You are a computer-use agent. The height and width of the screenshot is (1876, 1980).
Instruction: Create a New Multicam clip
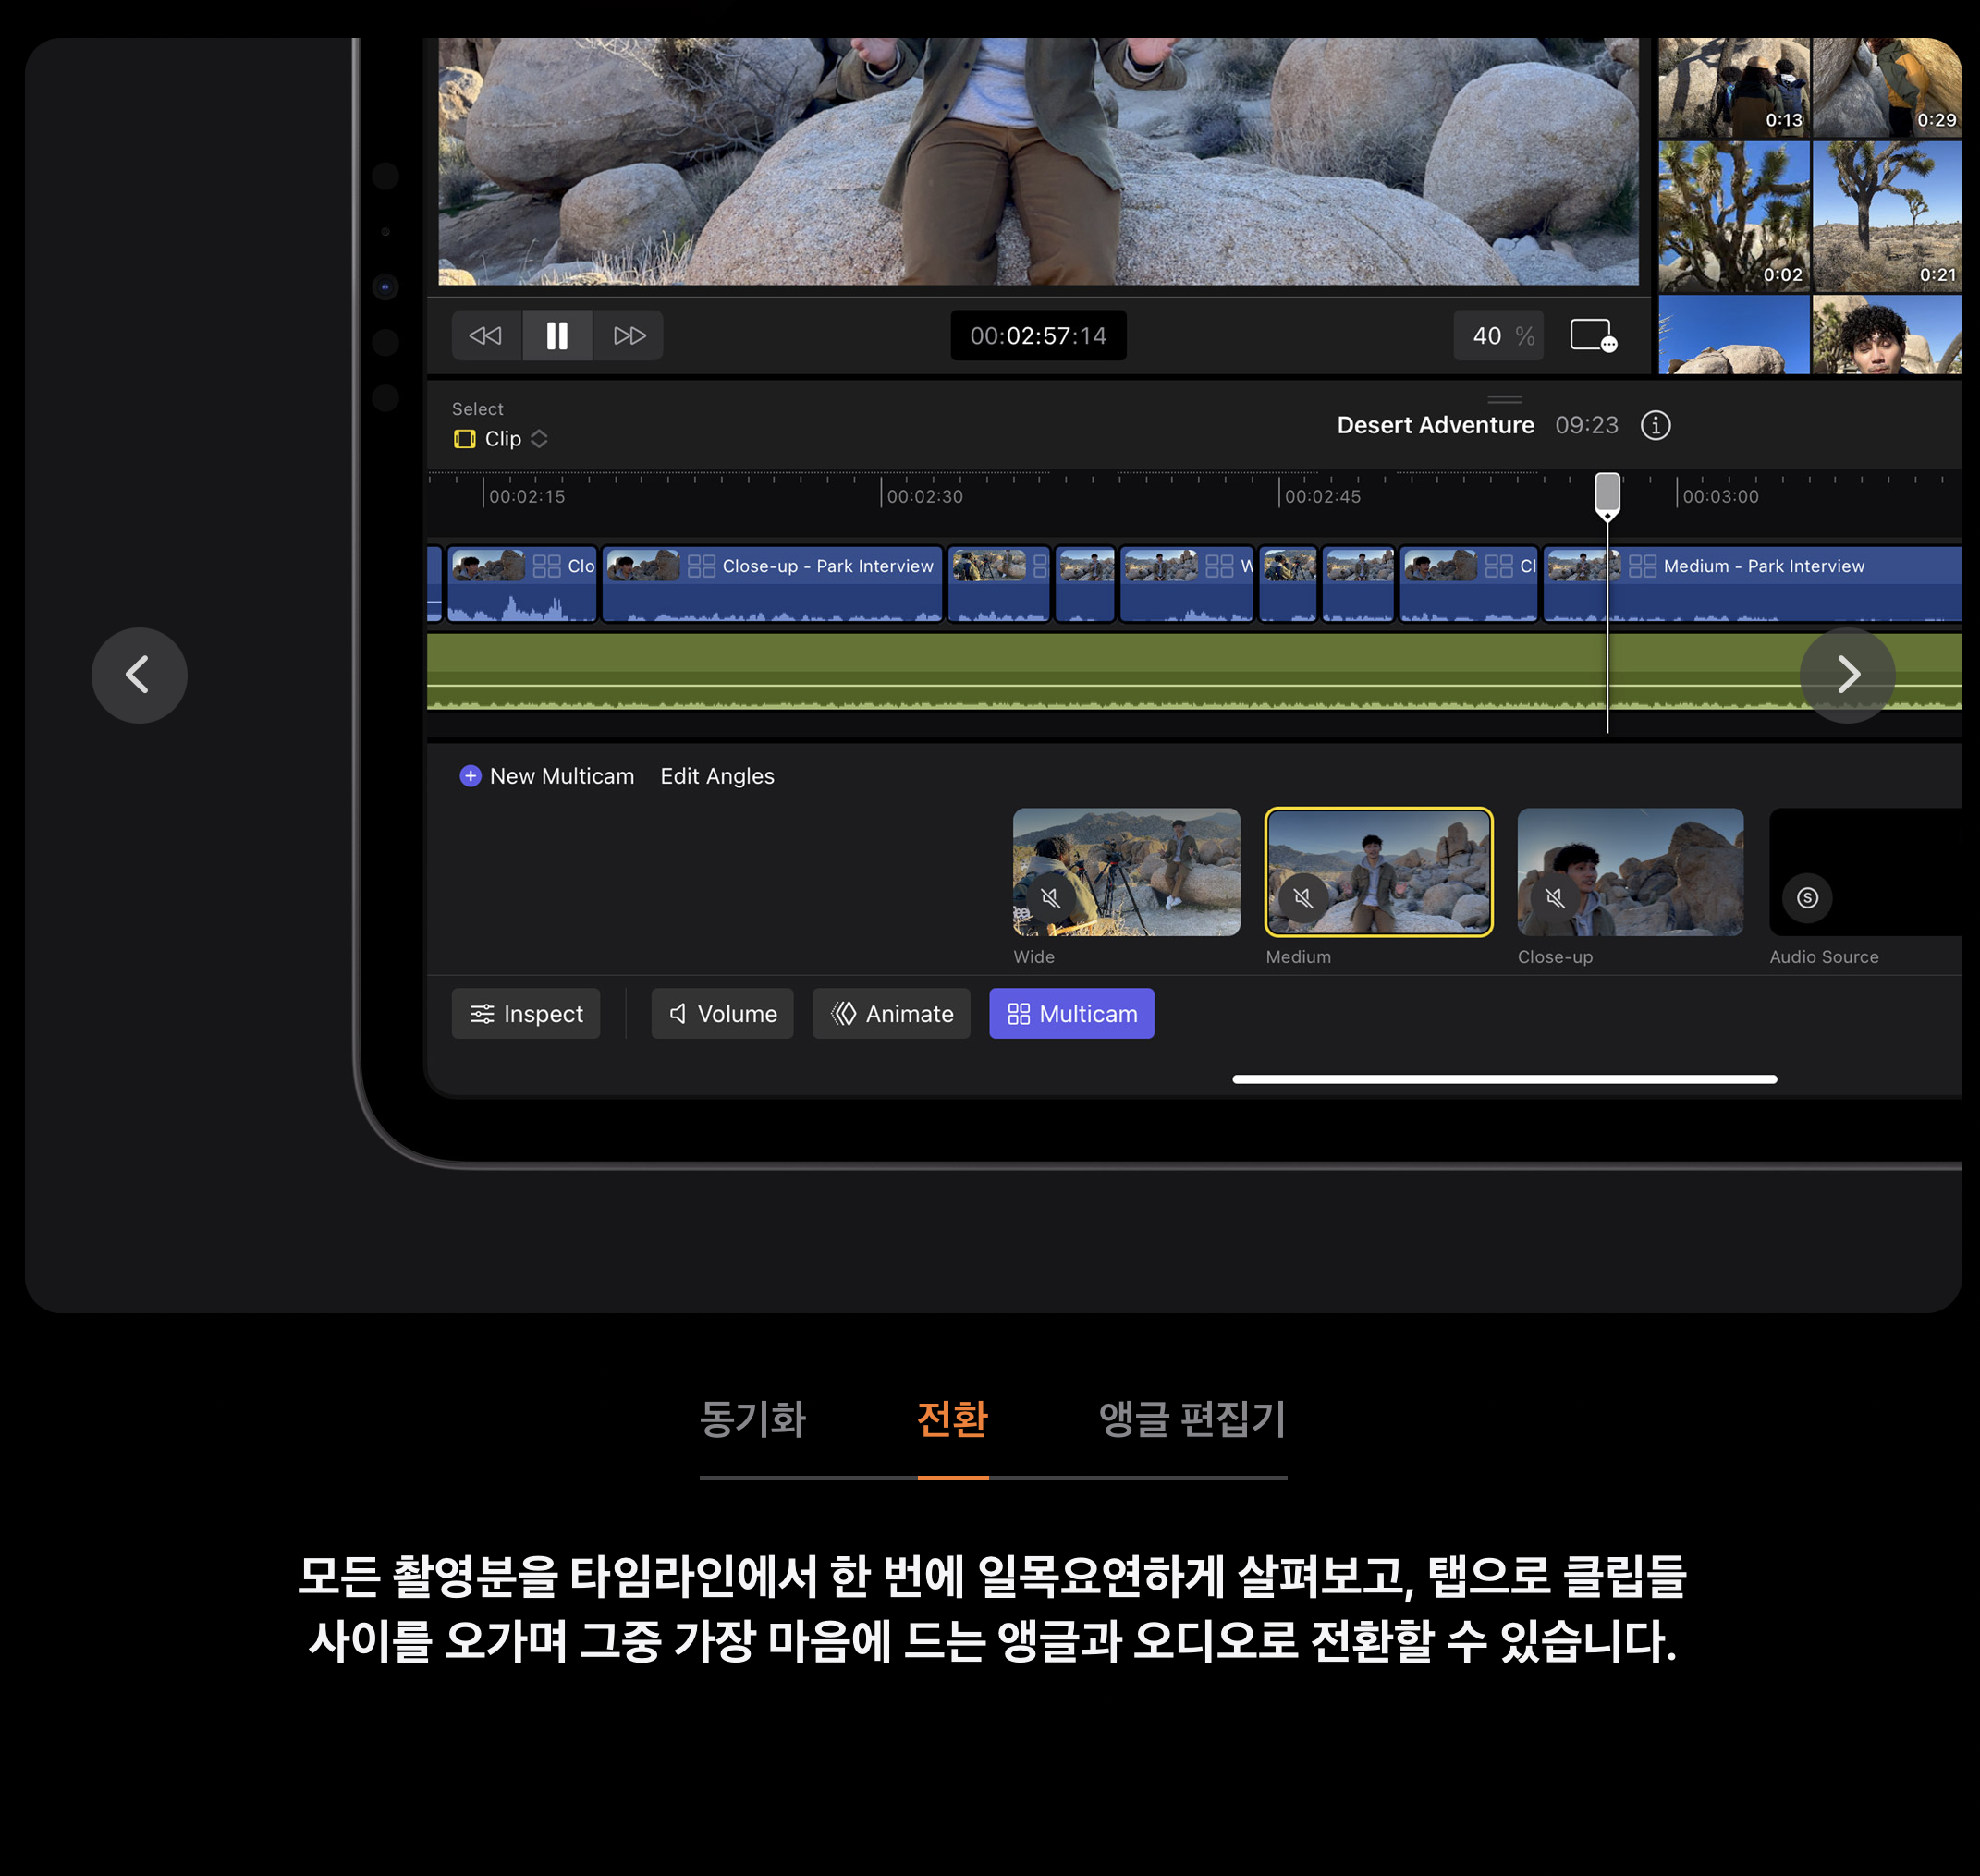pos(547,776)
